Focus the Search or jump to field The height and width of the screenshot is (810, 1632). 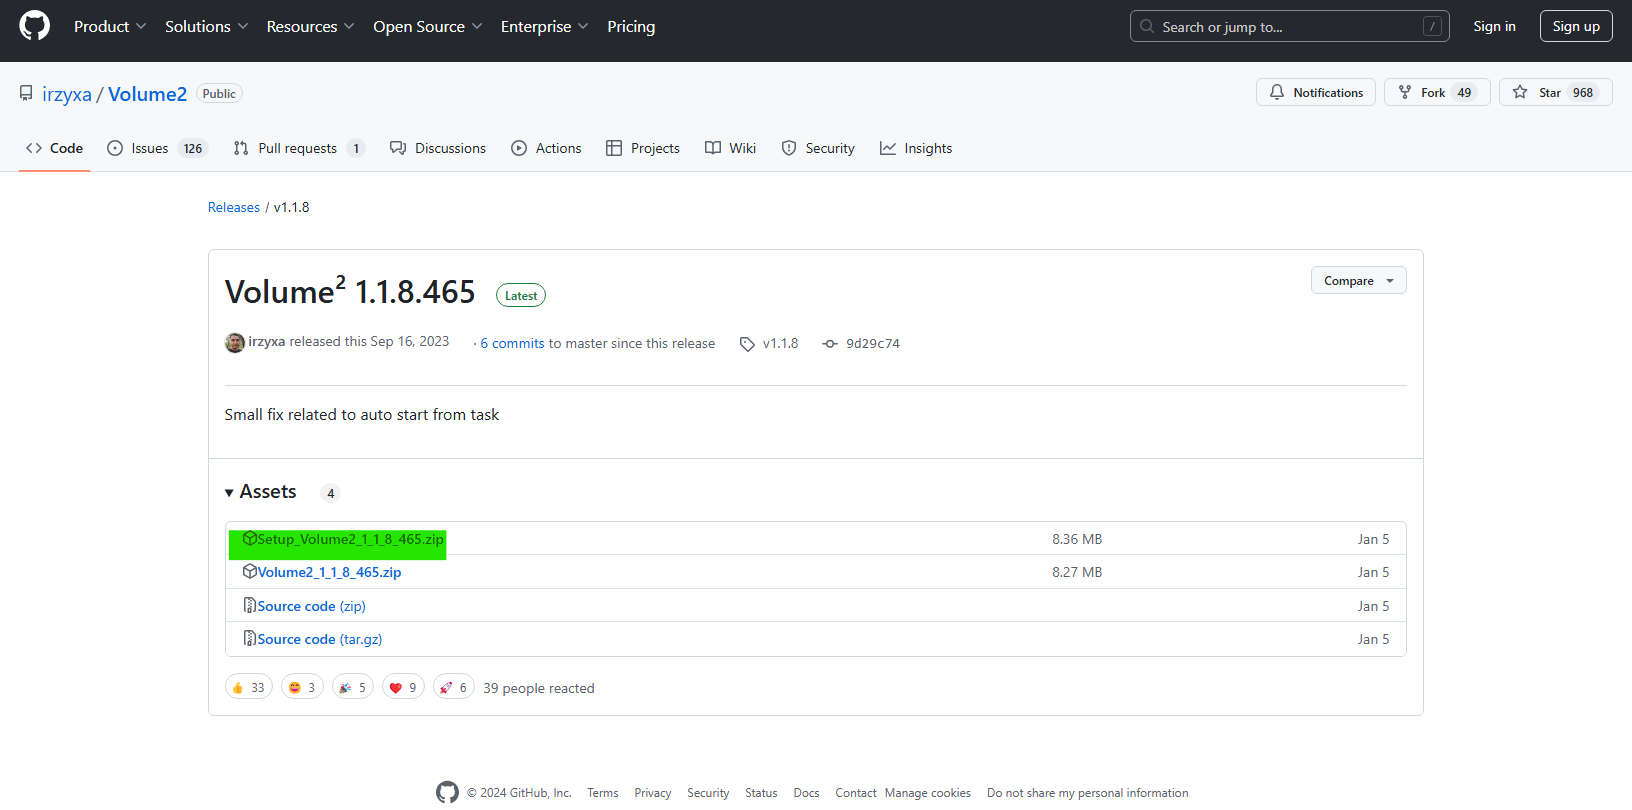1289,26
